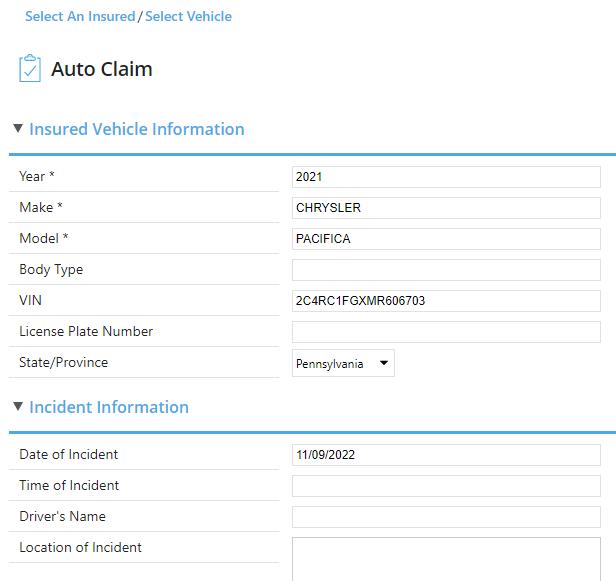
Task: Click the Model field containing PACIFICA
Action: (x=446, y=239)
